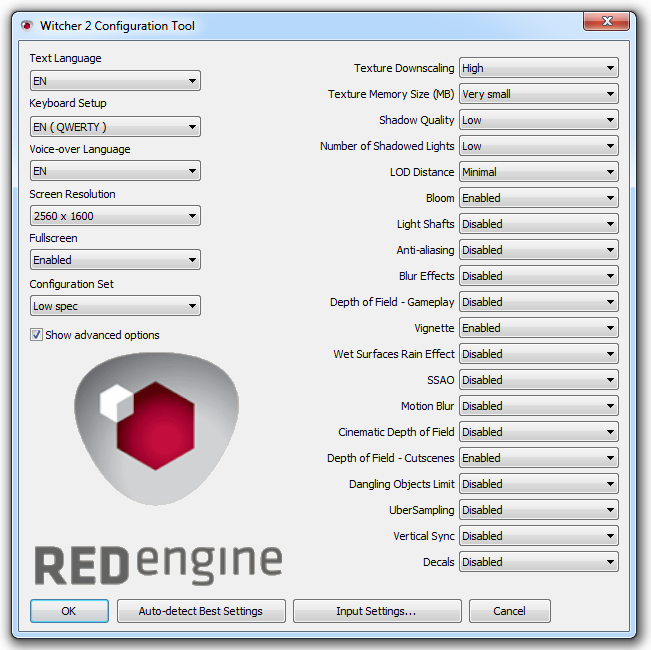Open the Light Shafts dropdown
The width and height of the screenshot is (651, 650).
tap(538, 224)
